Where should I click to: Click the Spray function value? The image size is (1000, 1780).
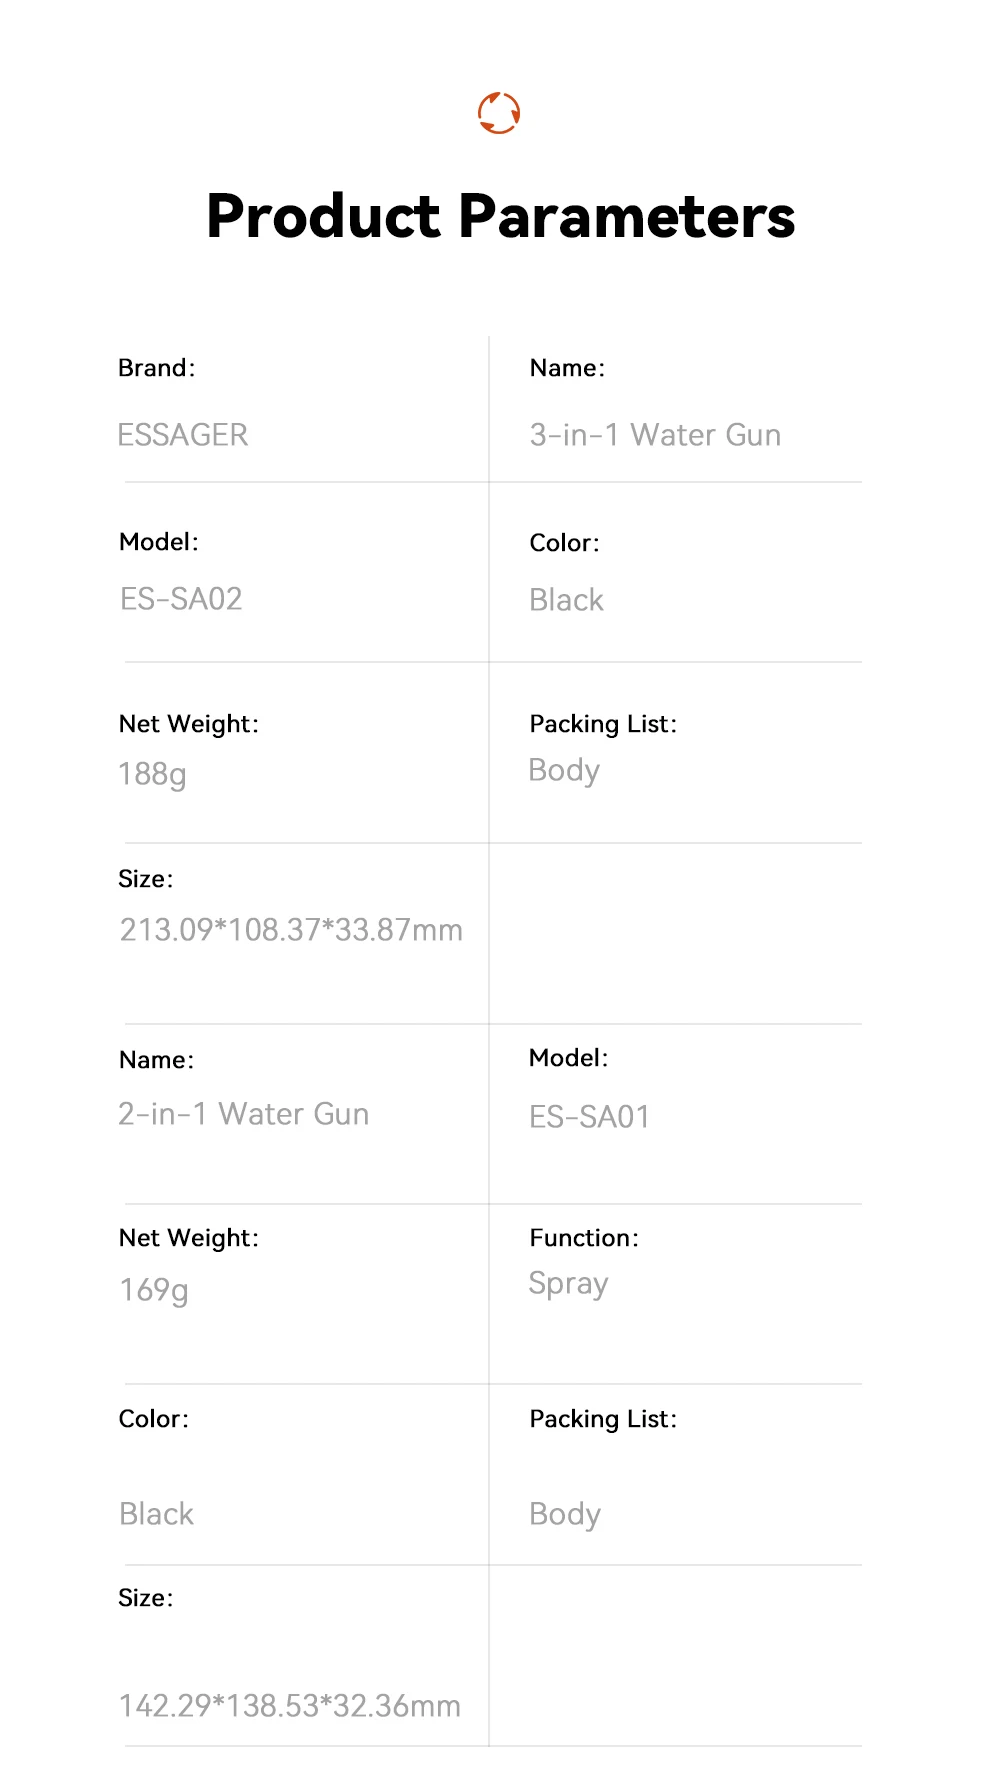pyautogui.click(x=568, y=1284)
